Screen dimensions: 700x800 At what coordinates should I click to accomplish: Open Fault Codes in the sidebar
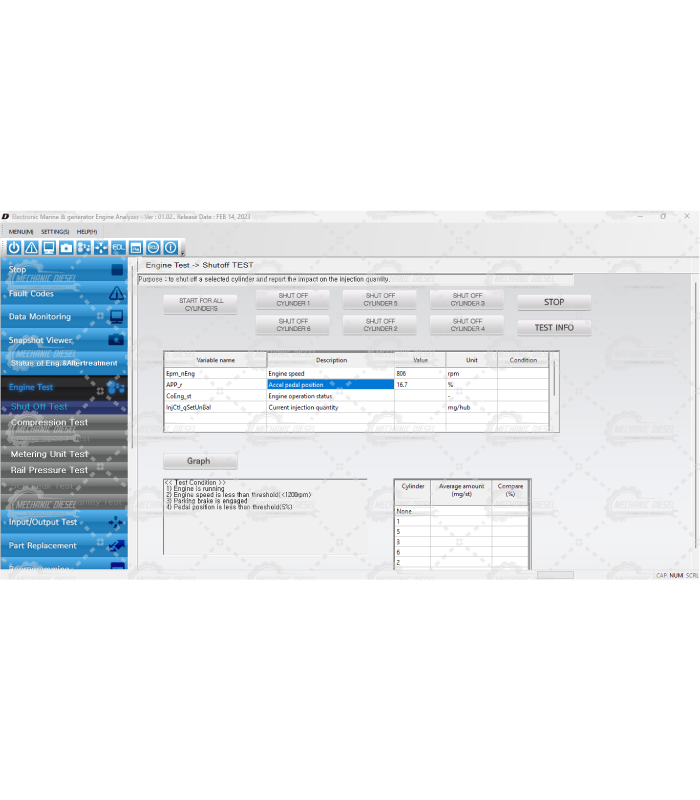click(x=64, y=294)
